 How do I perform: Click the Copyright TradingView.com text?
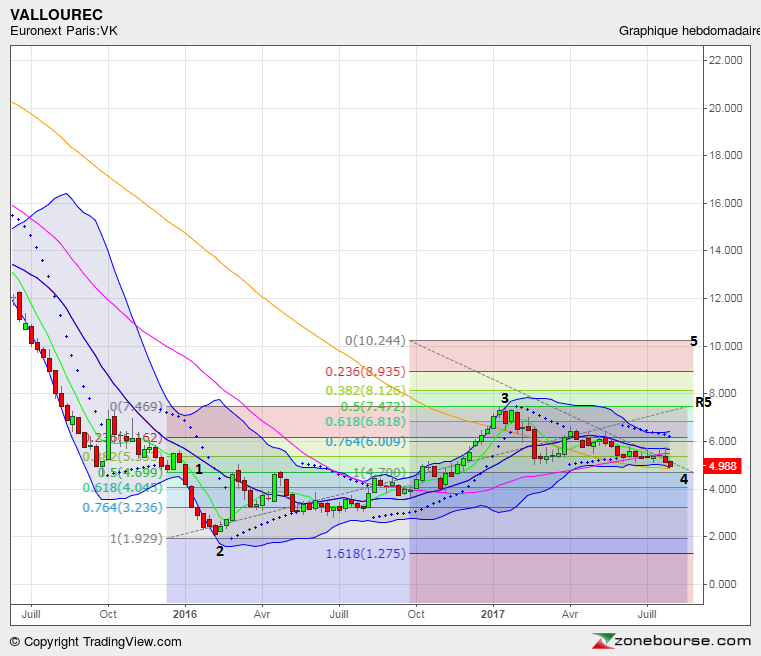[x=96, y=642]
